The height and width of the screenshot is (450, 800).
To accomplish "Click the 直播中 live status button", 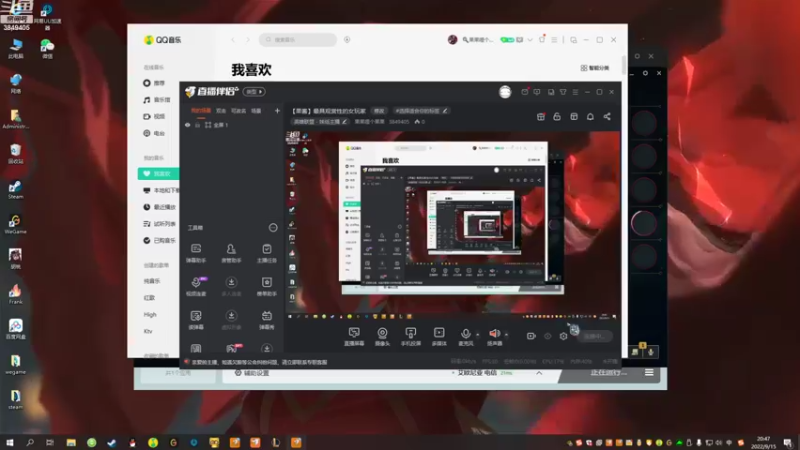I will (x=594, y=336).
